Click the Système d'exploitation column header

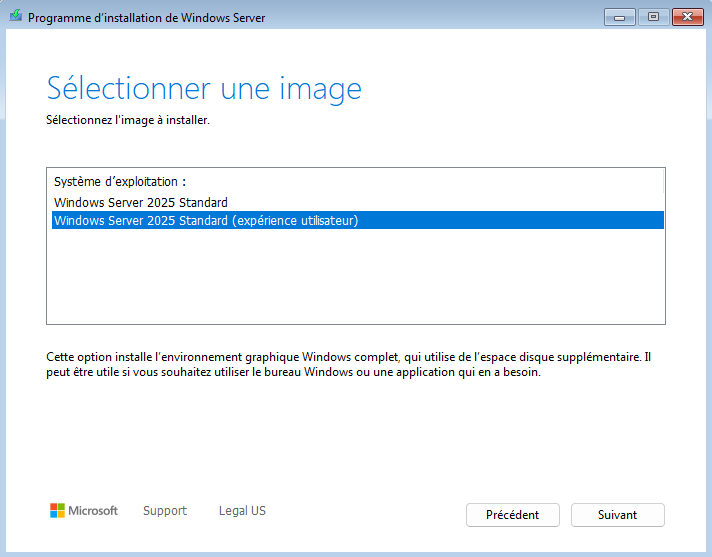120,182
